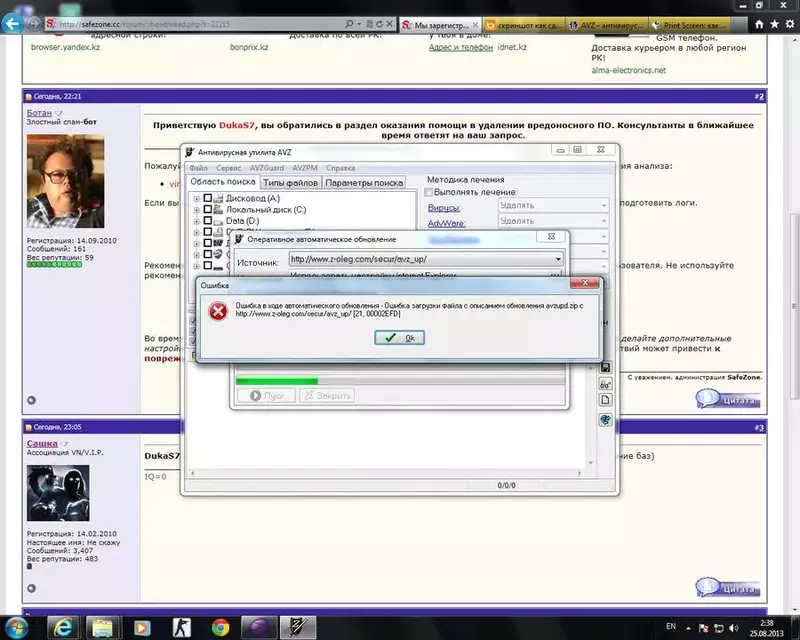
Task: Click the AdWare link in AVZ
Action: [x=446, y=223]
